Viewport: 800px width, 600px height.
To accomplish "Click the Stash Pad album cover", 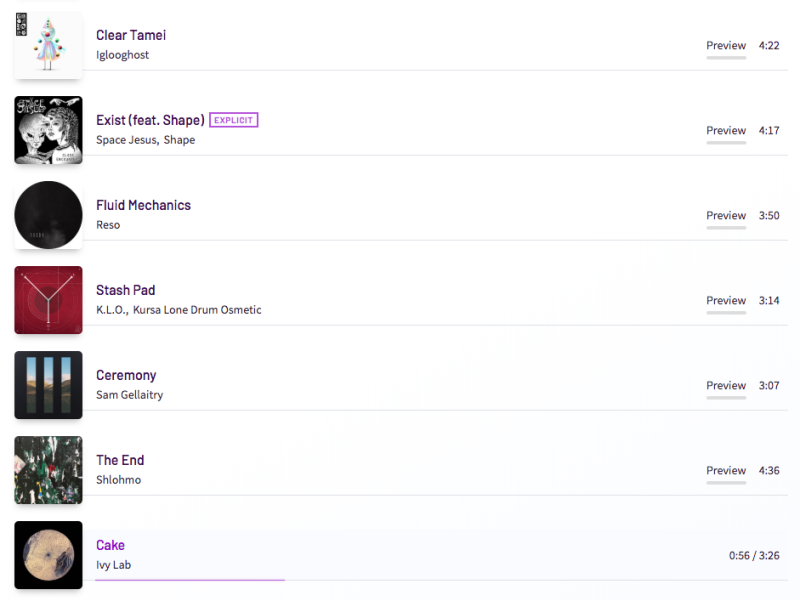I will (x=47, y=300).
